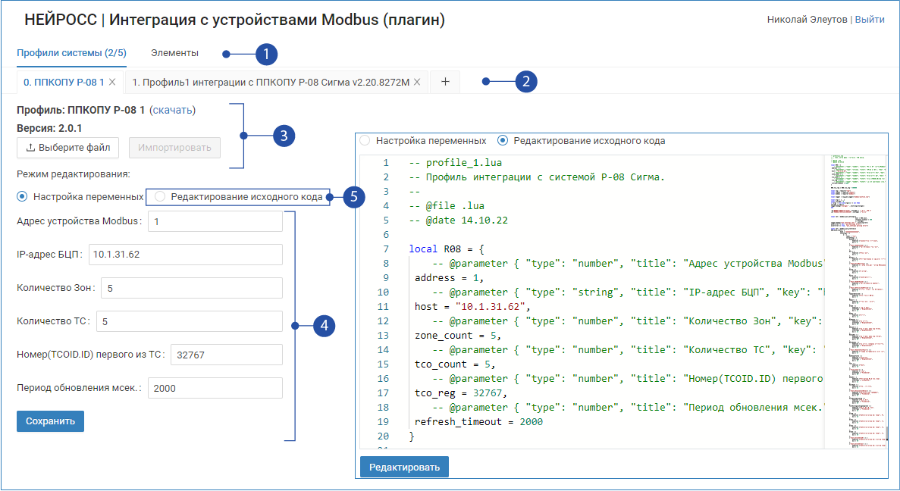Click the Сохранить button

pos(50,421)
